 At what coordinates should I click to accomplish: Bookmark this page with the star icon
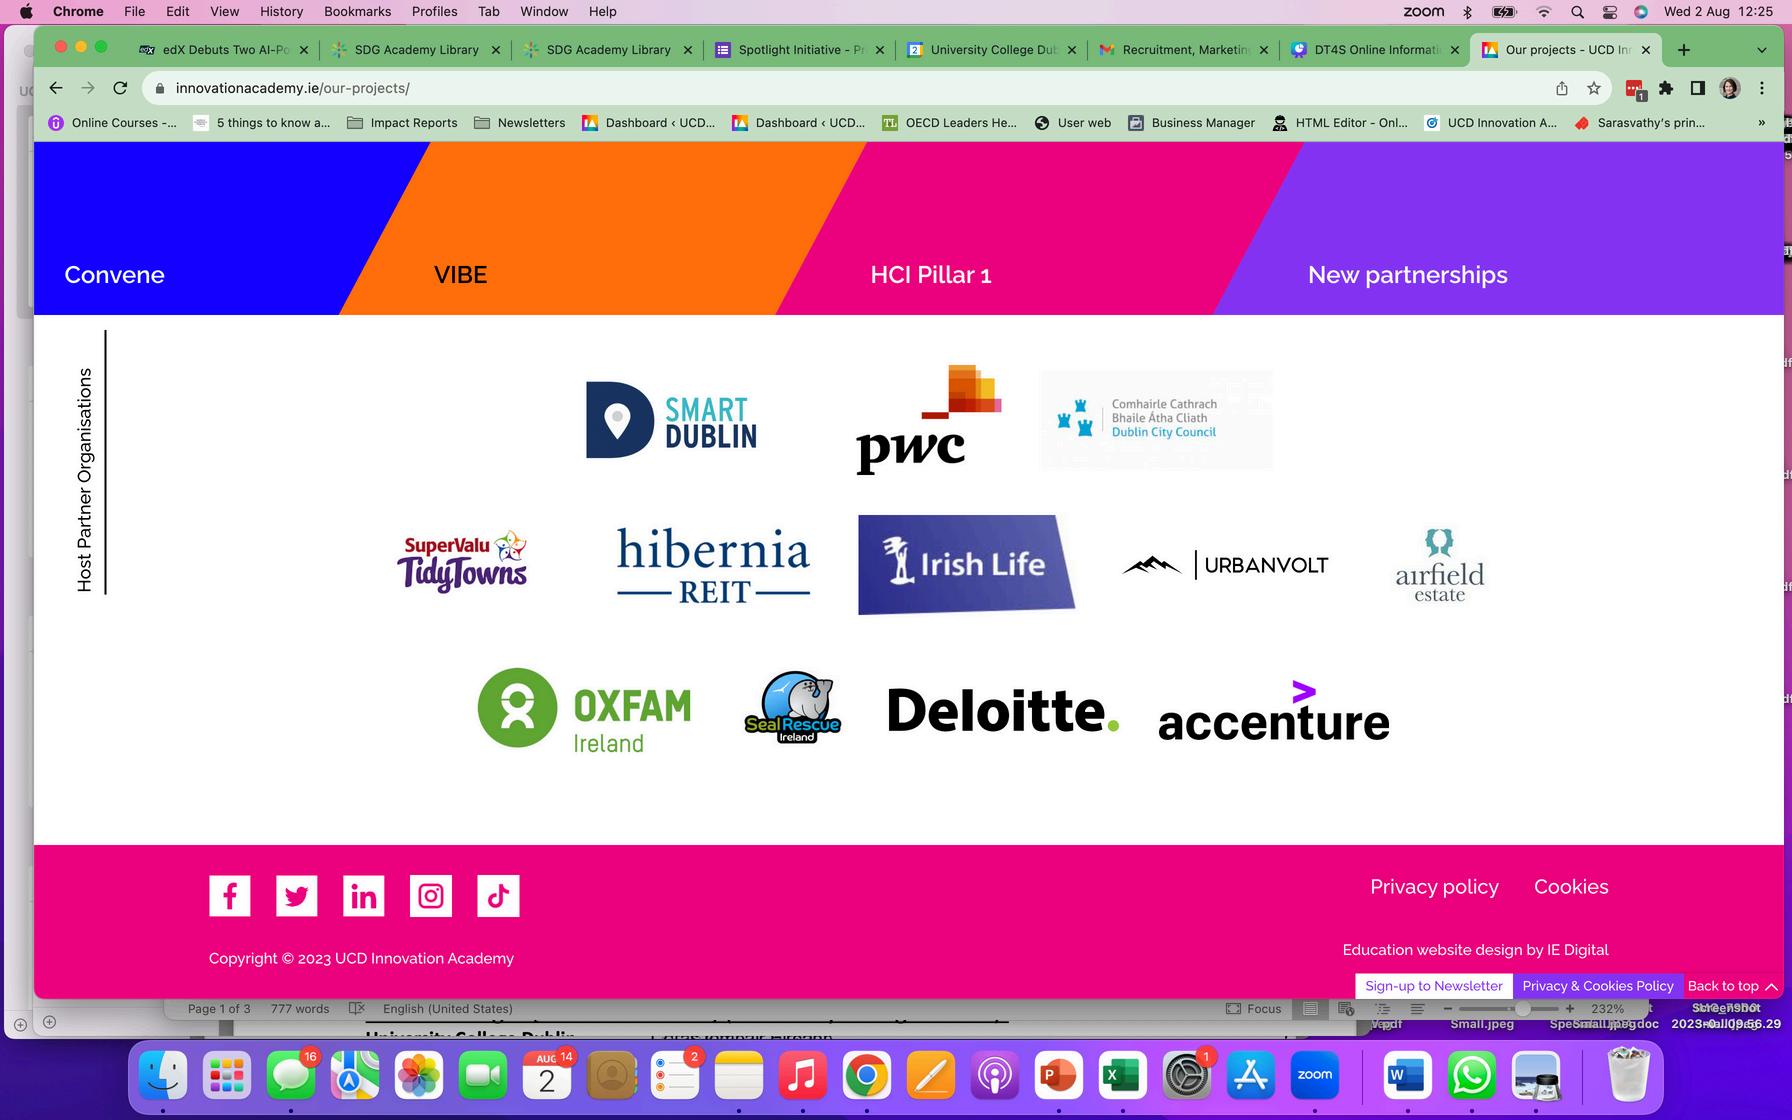(1594, 88)
